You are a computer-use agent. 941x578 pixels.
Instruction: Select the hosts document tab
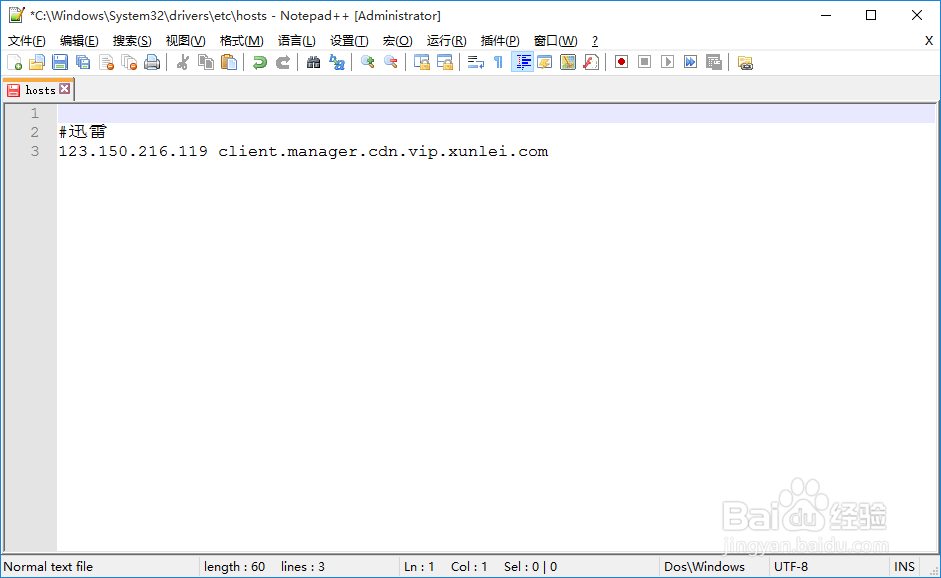click(x=39, y=90)
